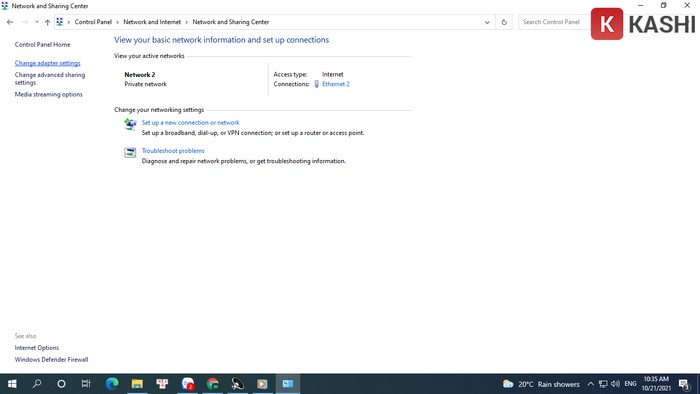Select the Network 2 network name text
The height and width of the screenshot is (394, 700).
[x=140, y=75]
